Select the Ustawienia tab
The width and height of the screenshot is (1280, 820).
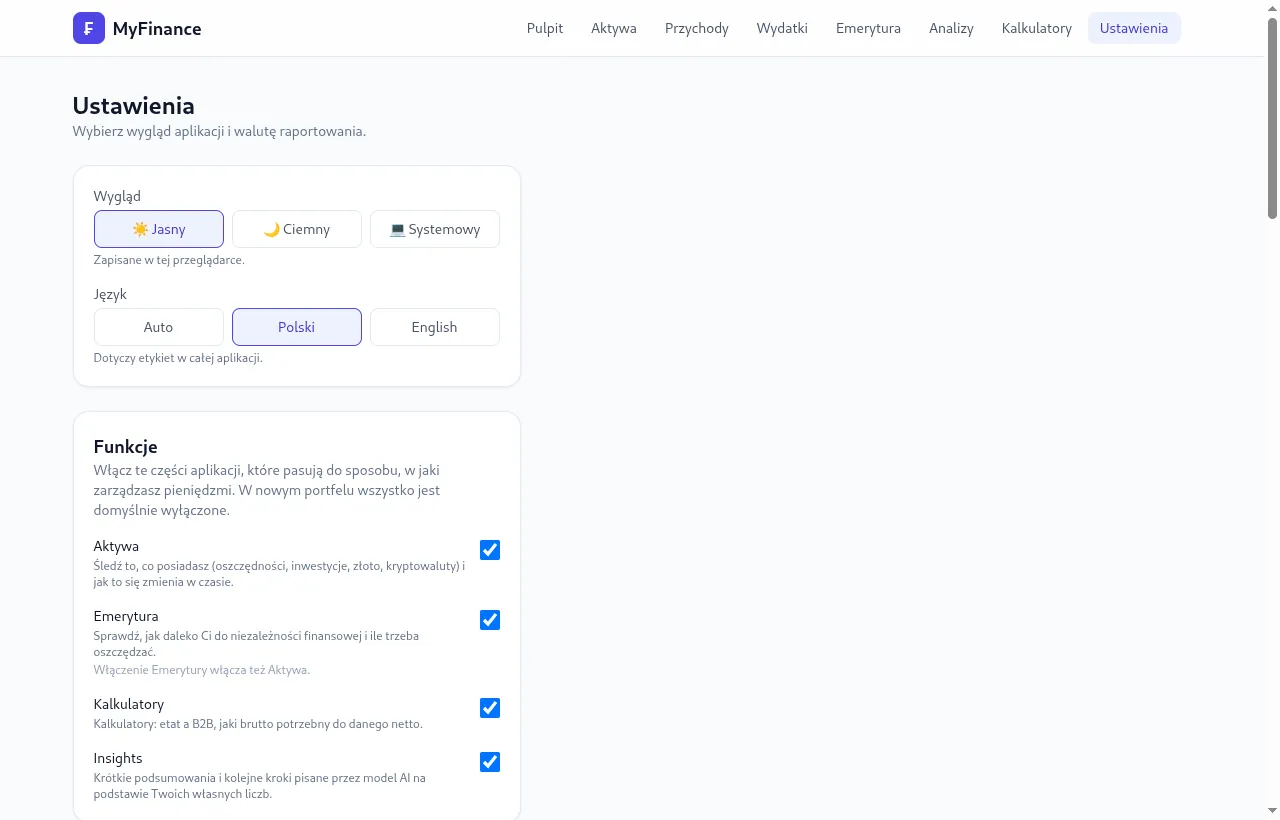point(1134,28)
